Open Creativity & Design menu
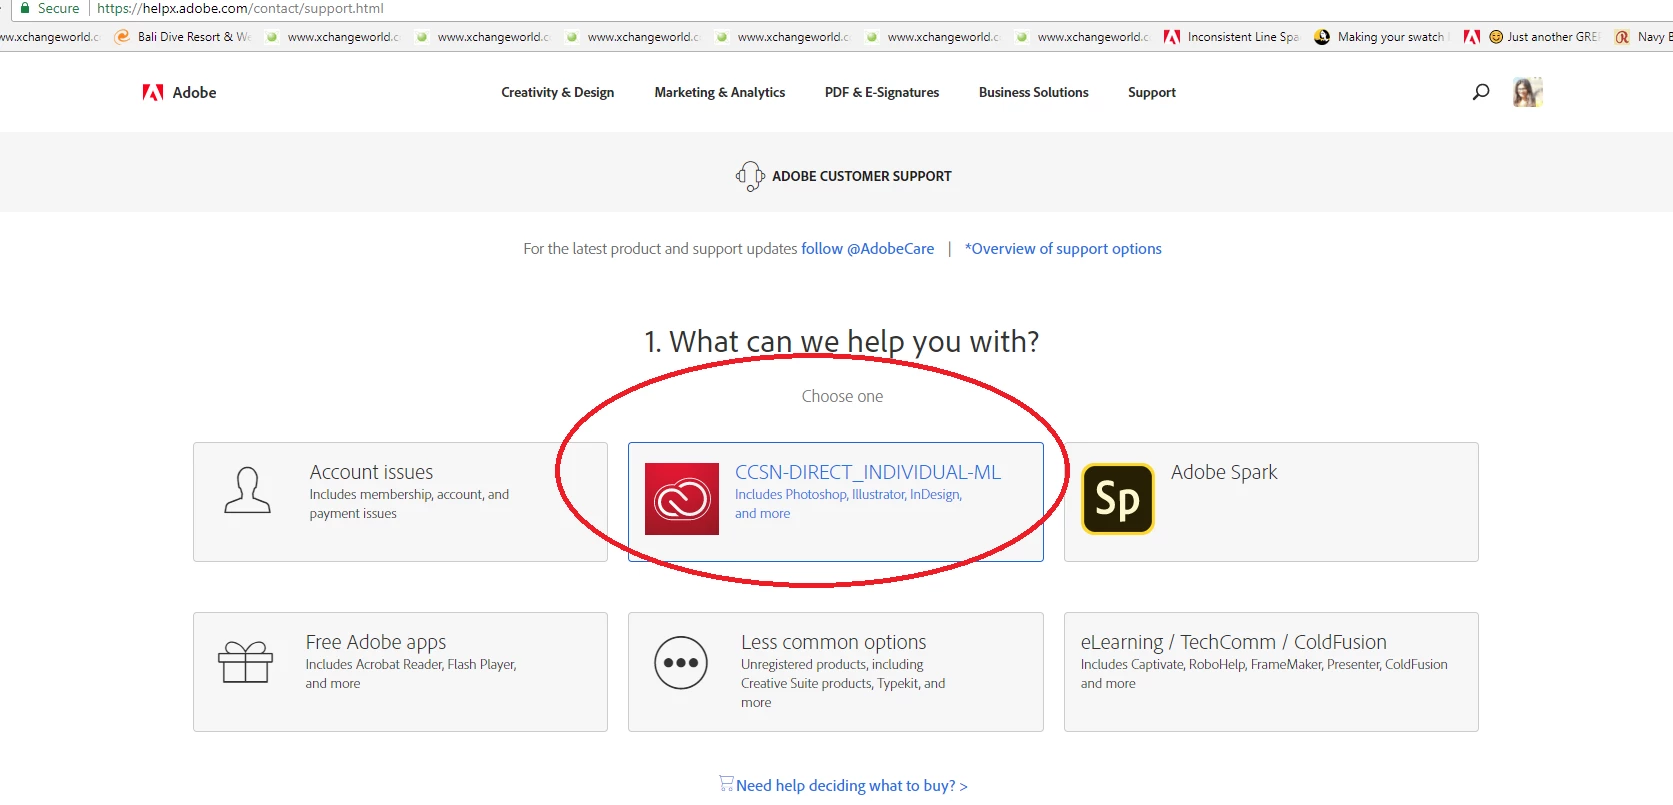 (558, 92)
